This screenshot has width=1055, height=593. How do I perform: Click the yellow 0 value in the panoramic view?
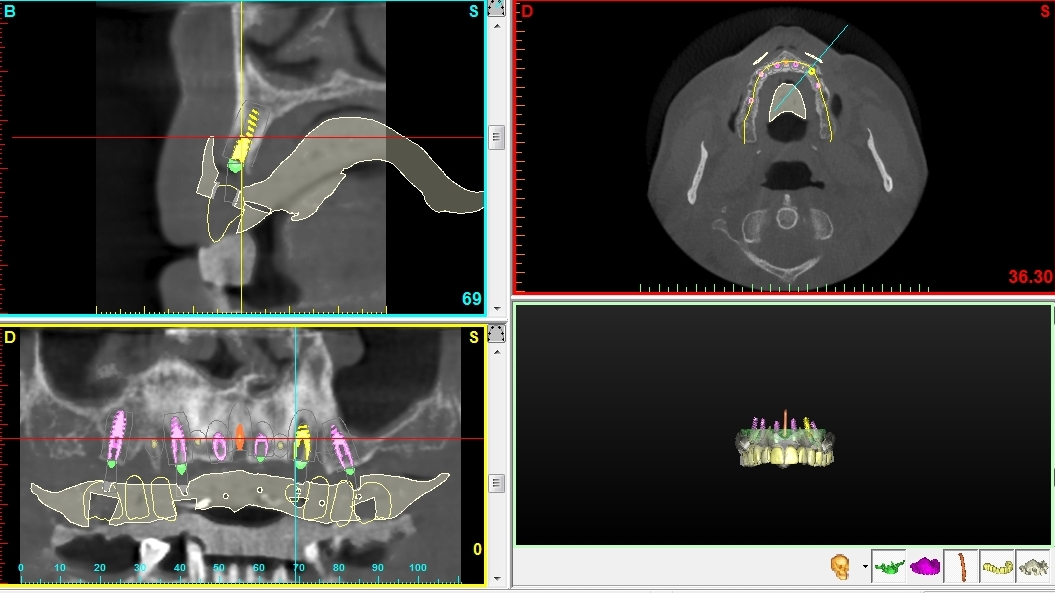click(x=477, y=549)
